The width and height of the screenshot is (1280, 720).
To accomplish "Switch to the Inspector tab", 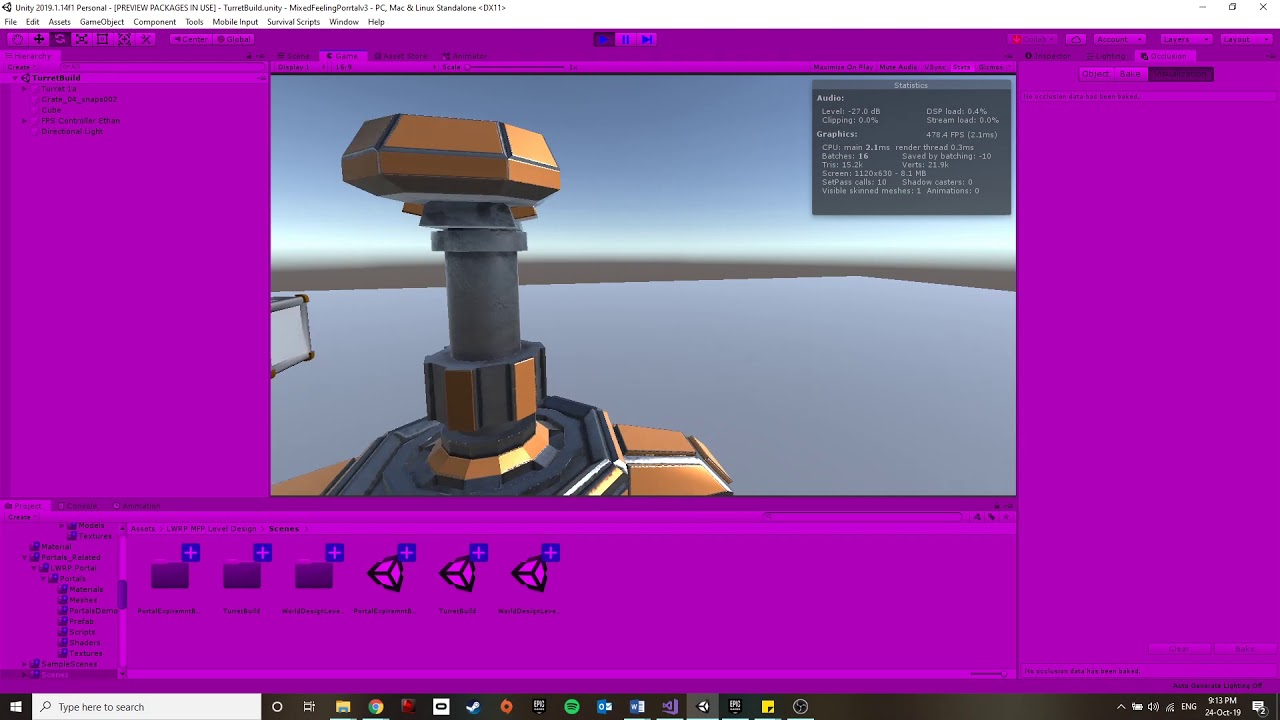I will 1048,56.
